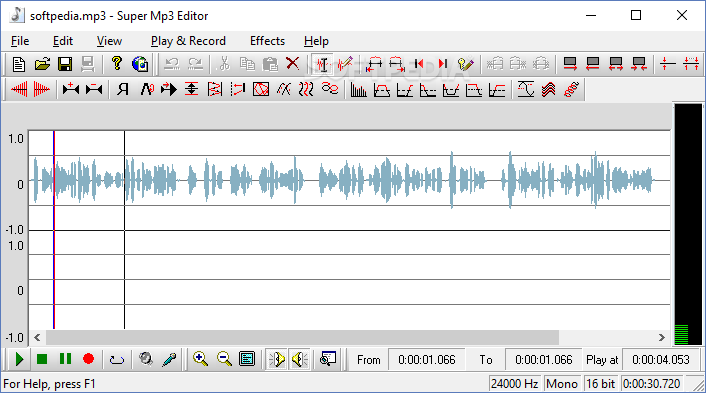The width and height of the screenshot is (706, 393).
Task: Click the From time field 0:00:01.066
Action: (x=427, y=360)
